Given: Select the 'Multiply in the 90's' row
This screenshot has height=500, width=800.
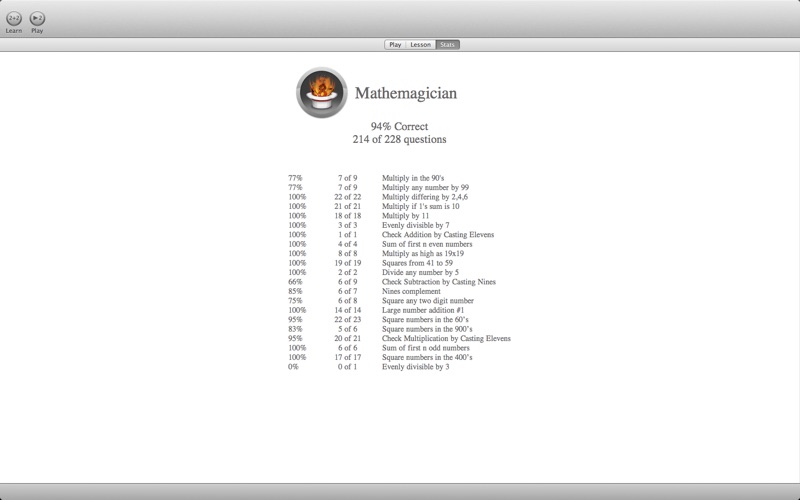Looking at the screenshot, I should [x=415, y=178].
